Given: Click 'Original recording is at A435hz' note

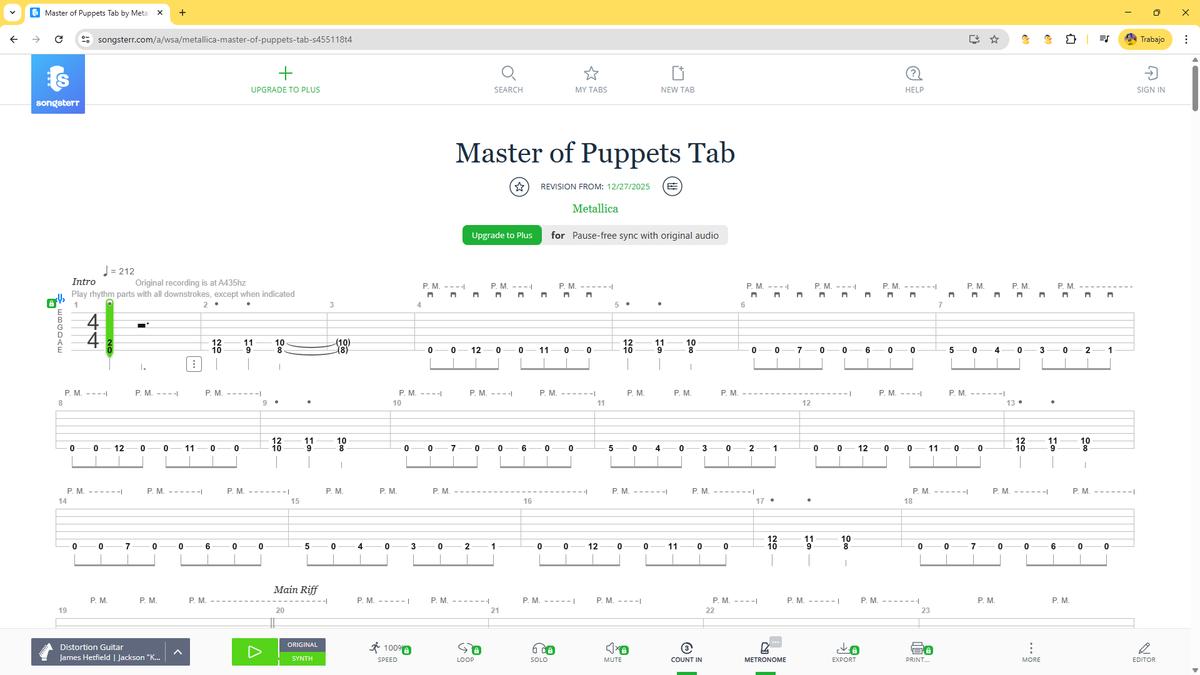Looking at the screenshot, I should (190, 283).
